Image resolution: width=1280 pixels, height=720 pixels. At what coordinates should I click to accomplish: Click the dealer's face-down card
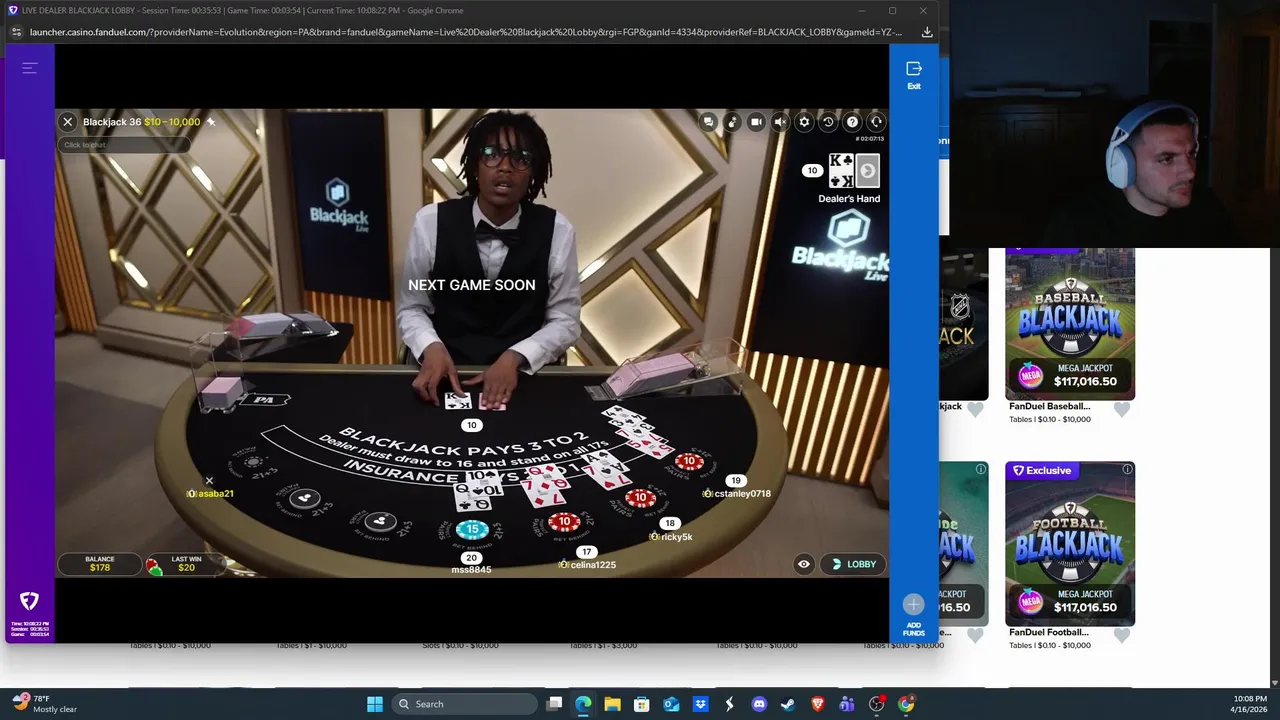pyautogui.click(x=868, y=171)
